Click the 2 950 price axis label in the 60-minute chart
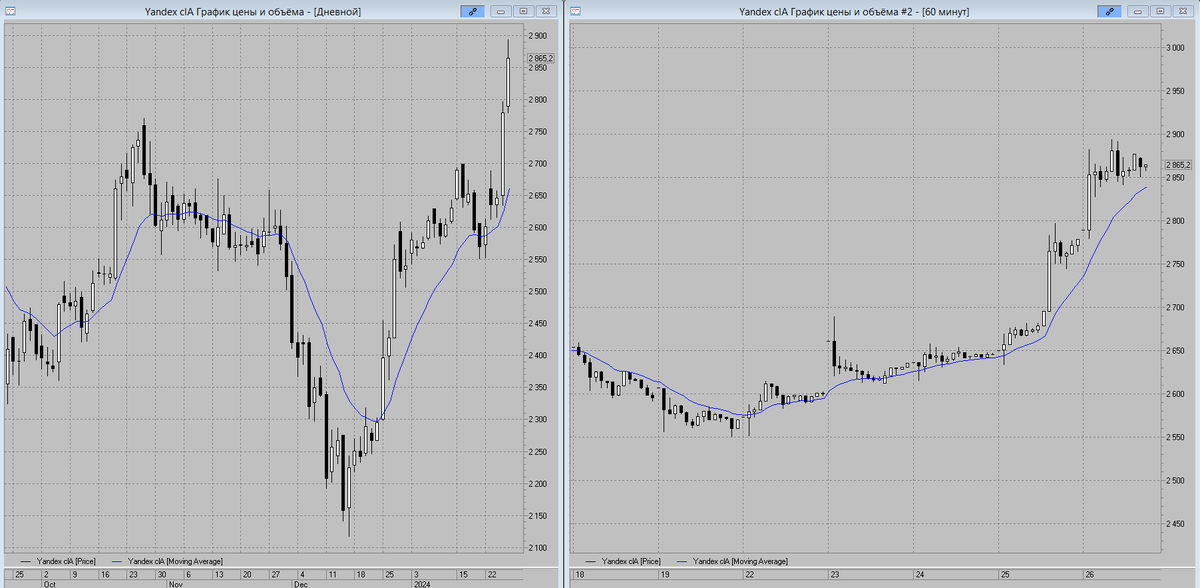 (x=1176, y=91)
